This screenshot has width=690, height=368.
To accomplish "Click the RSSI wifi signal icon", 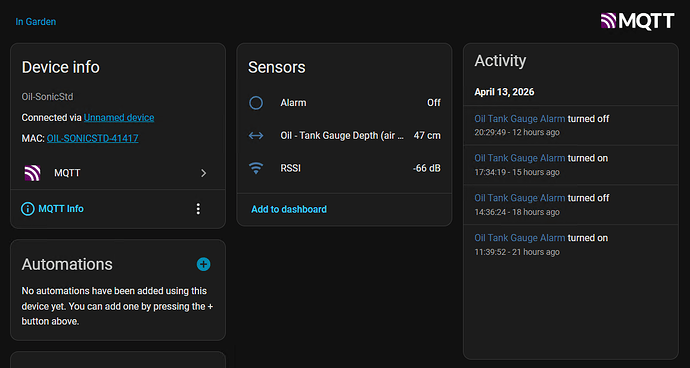I will click(256, 168).
